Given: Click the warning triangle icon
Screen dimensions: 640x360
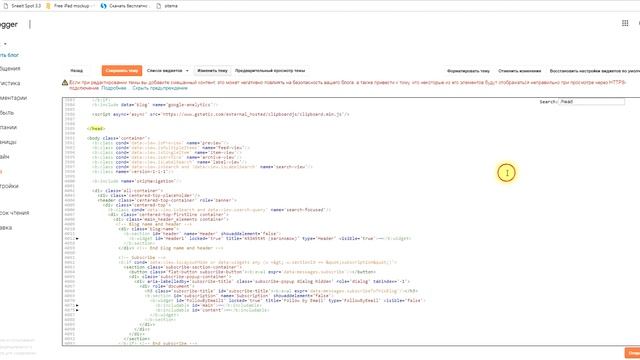Looking at the screenshot, I should [x=65, y=83].
